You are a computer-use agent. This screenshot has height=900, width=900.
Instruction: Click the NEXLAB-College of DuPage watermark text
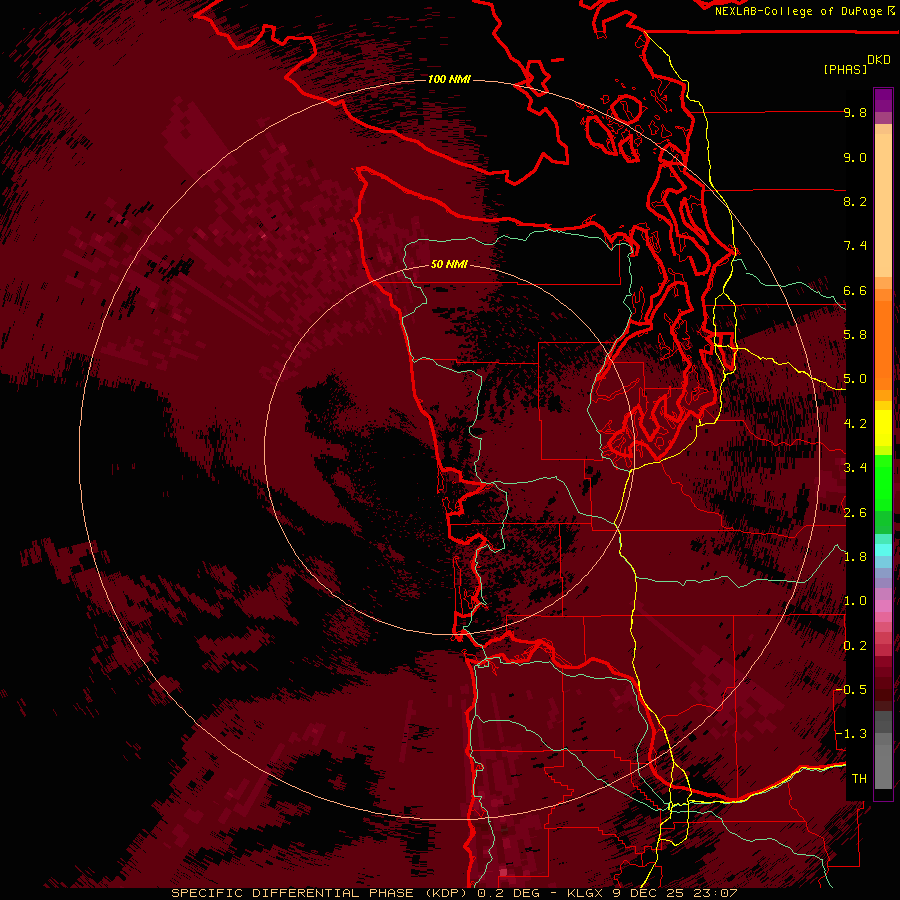click(798, 11)
